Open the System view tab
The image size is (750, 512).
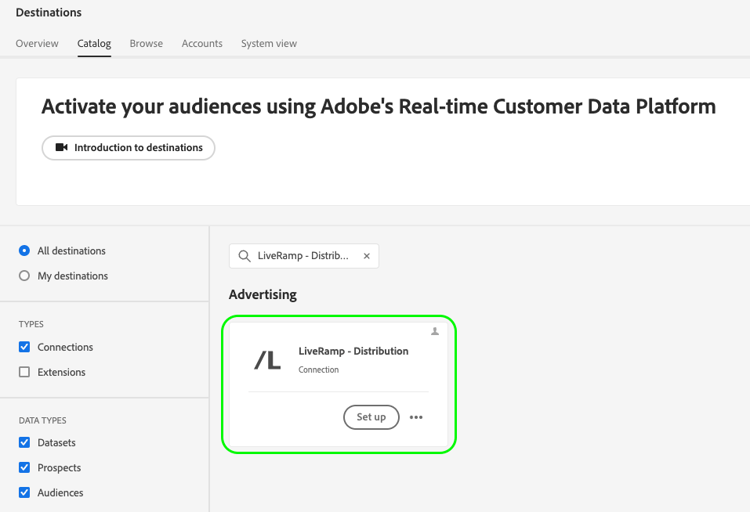click(269, 44)
